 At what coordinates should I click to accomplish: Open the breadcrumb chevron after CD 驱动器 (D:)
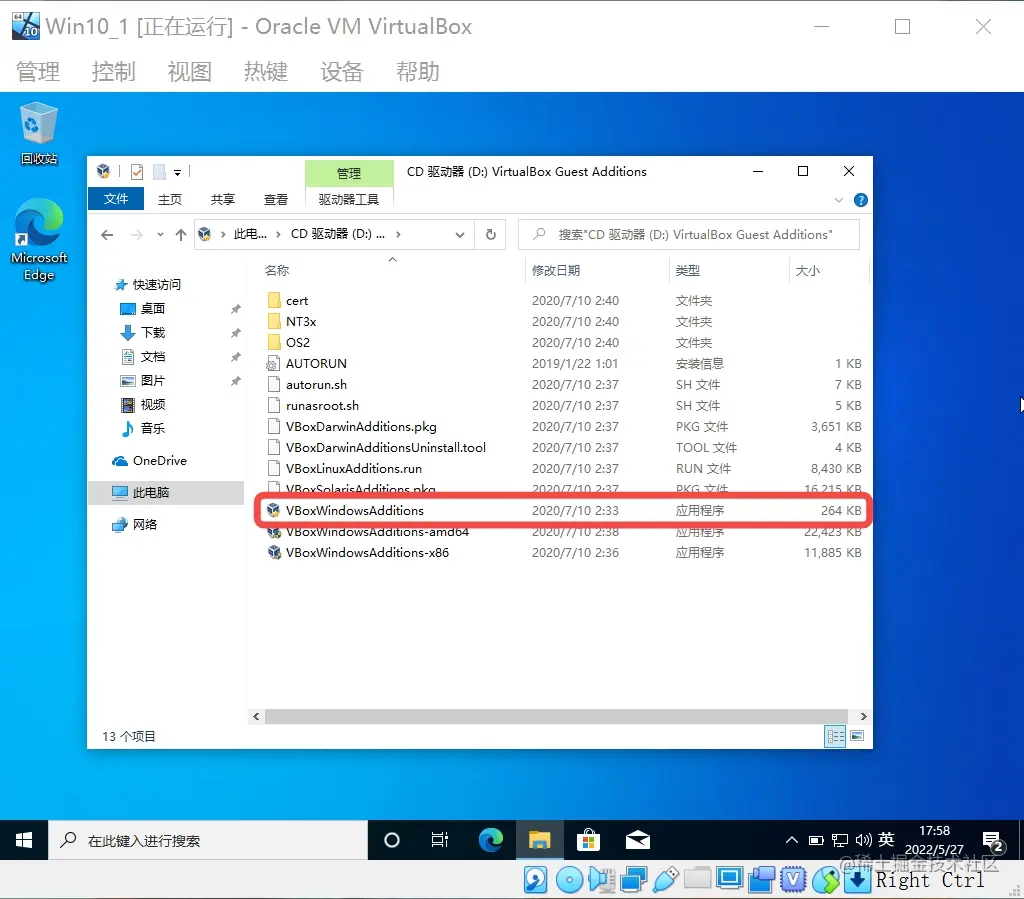[398, 234]
